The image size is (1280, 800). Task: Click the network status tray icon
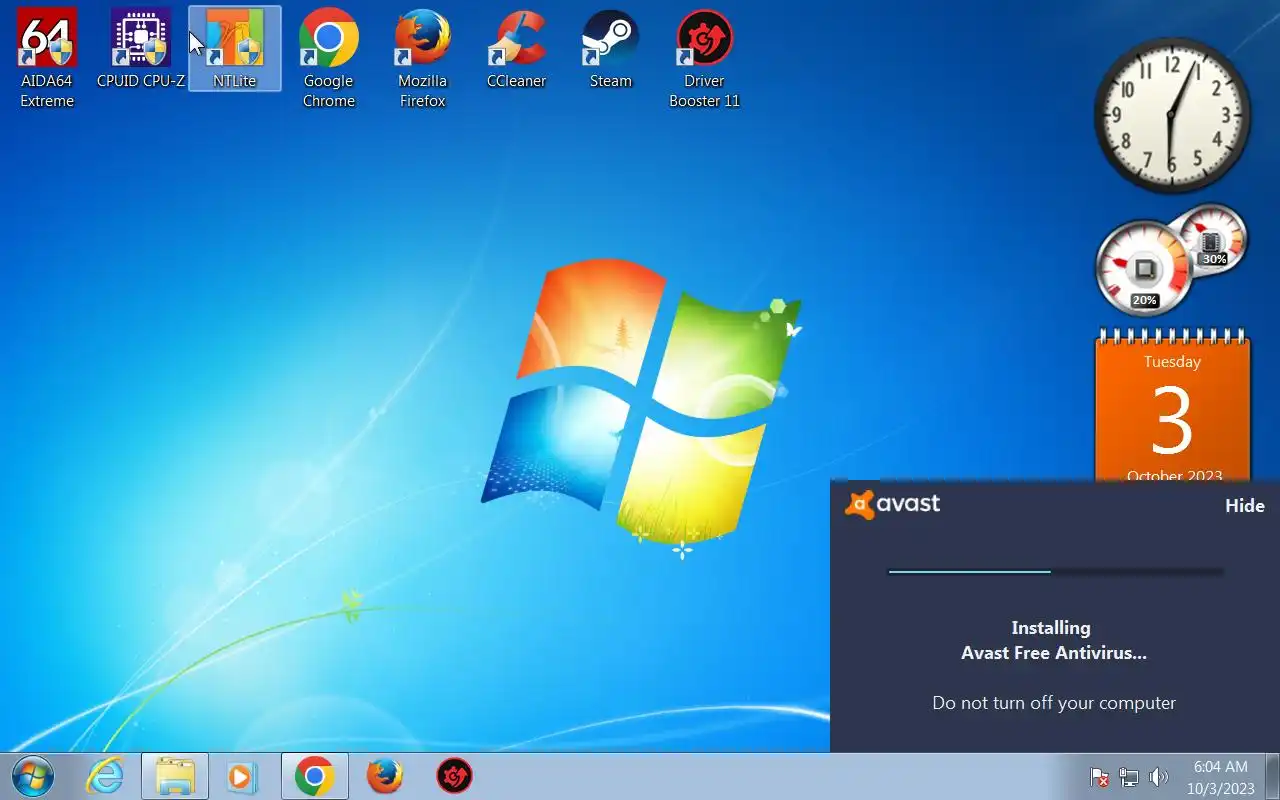point(1129,777)
